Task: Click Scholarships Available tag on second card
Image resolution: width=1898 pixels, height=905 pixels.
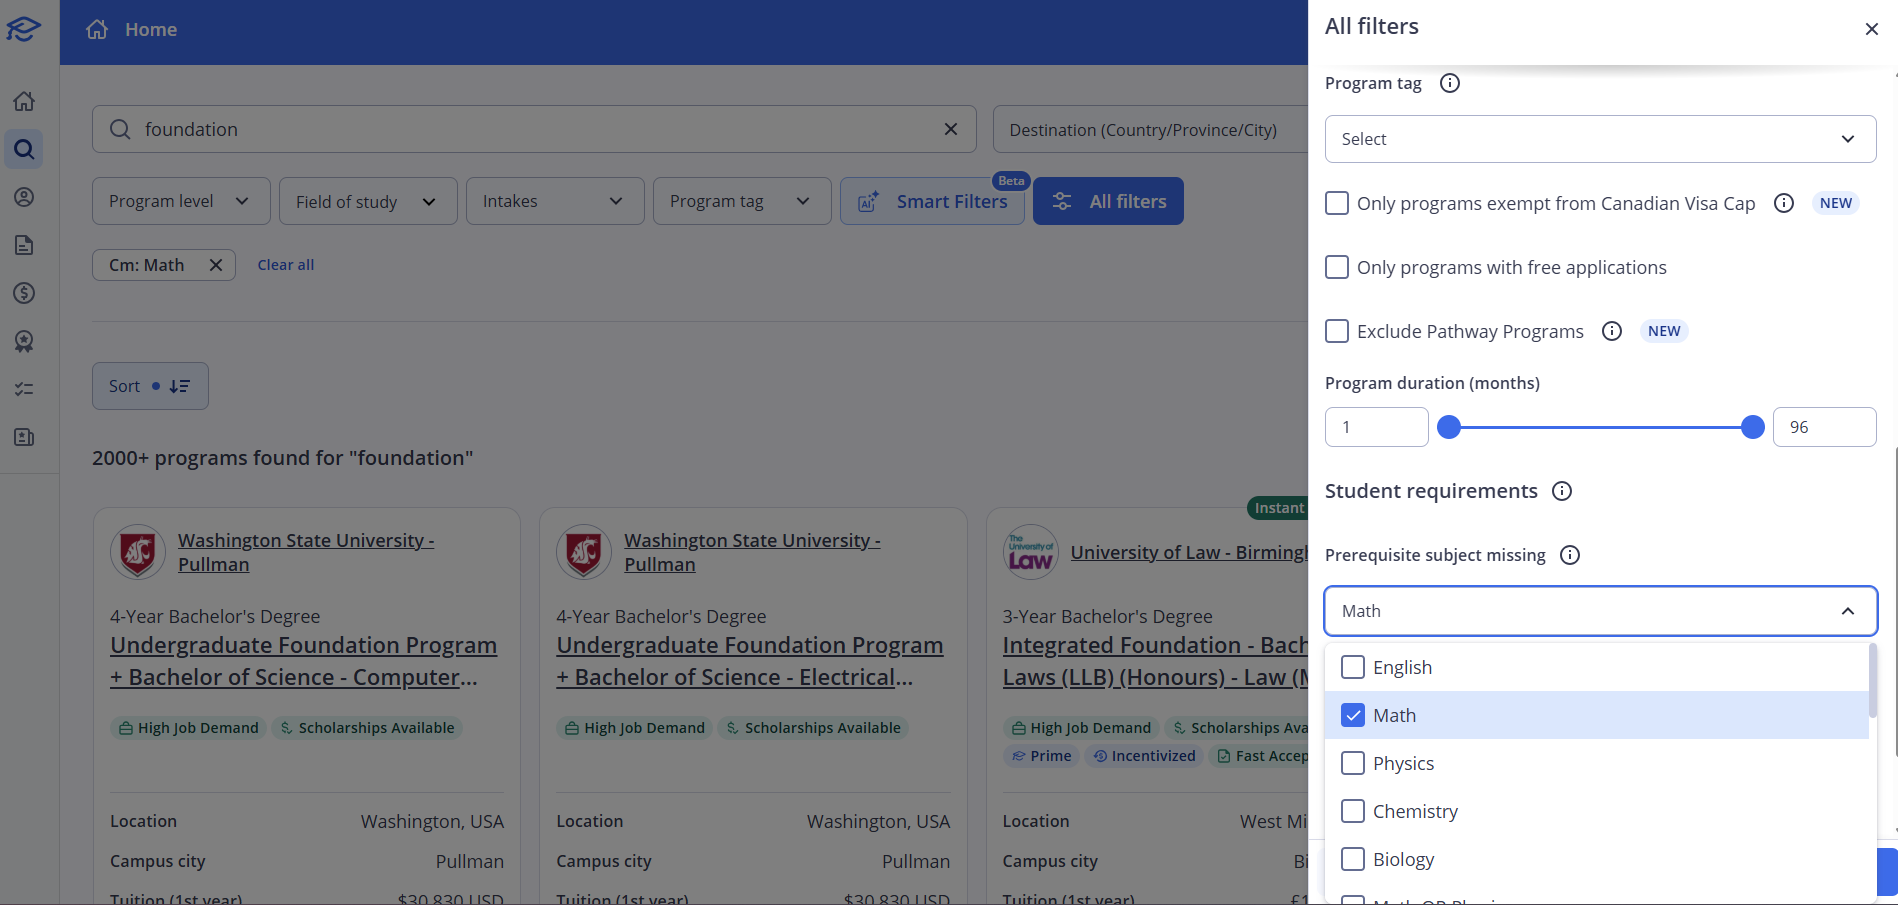Action: pos(813,728)
